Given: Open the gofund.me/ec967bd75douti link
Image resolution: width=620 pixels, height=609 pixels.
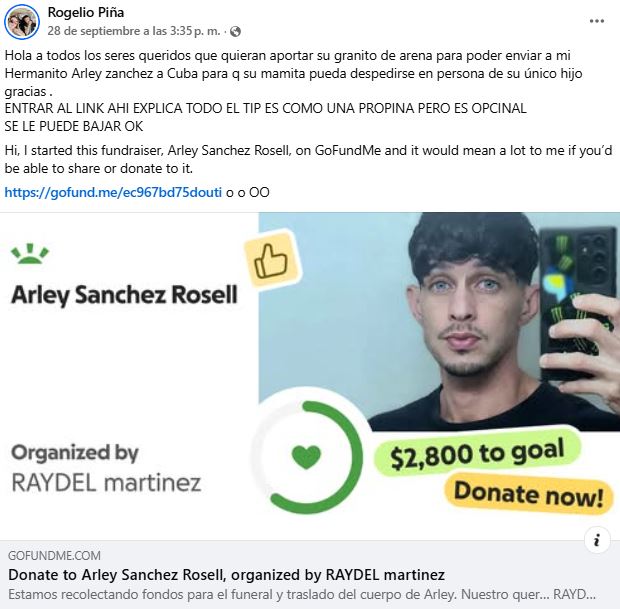Looking at the screenshot, I should click(113, 192).
